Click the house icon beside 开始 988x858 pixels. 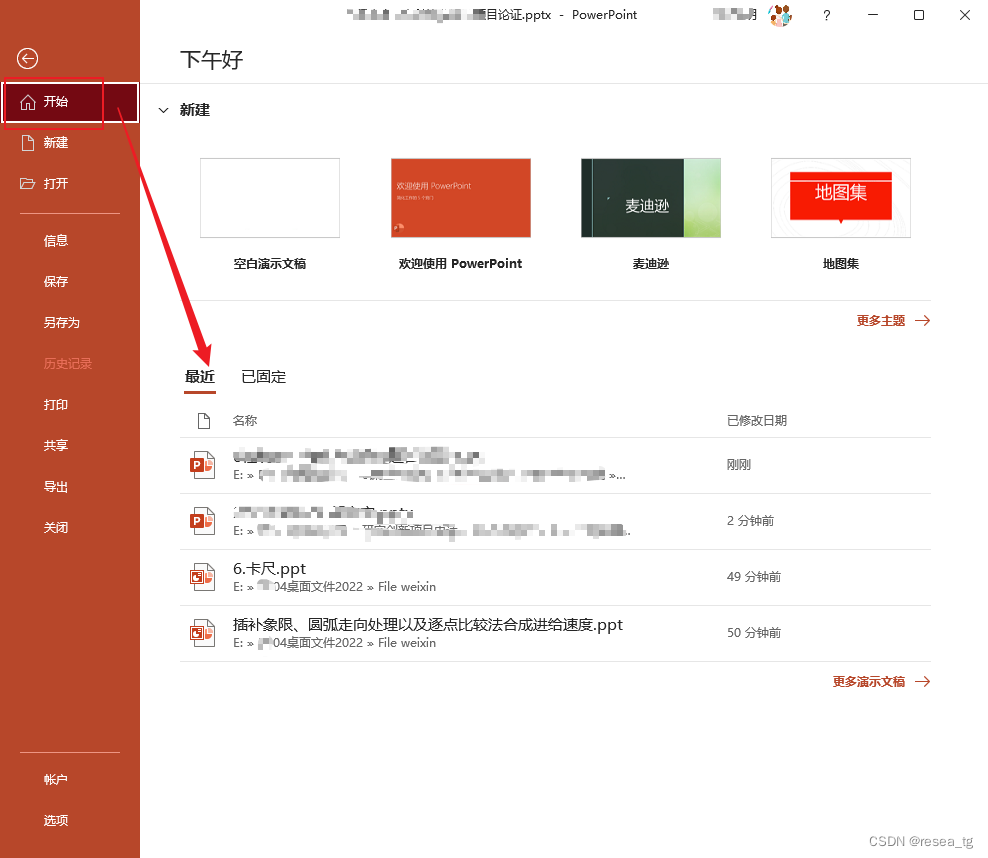(x=28, y=102)
